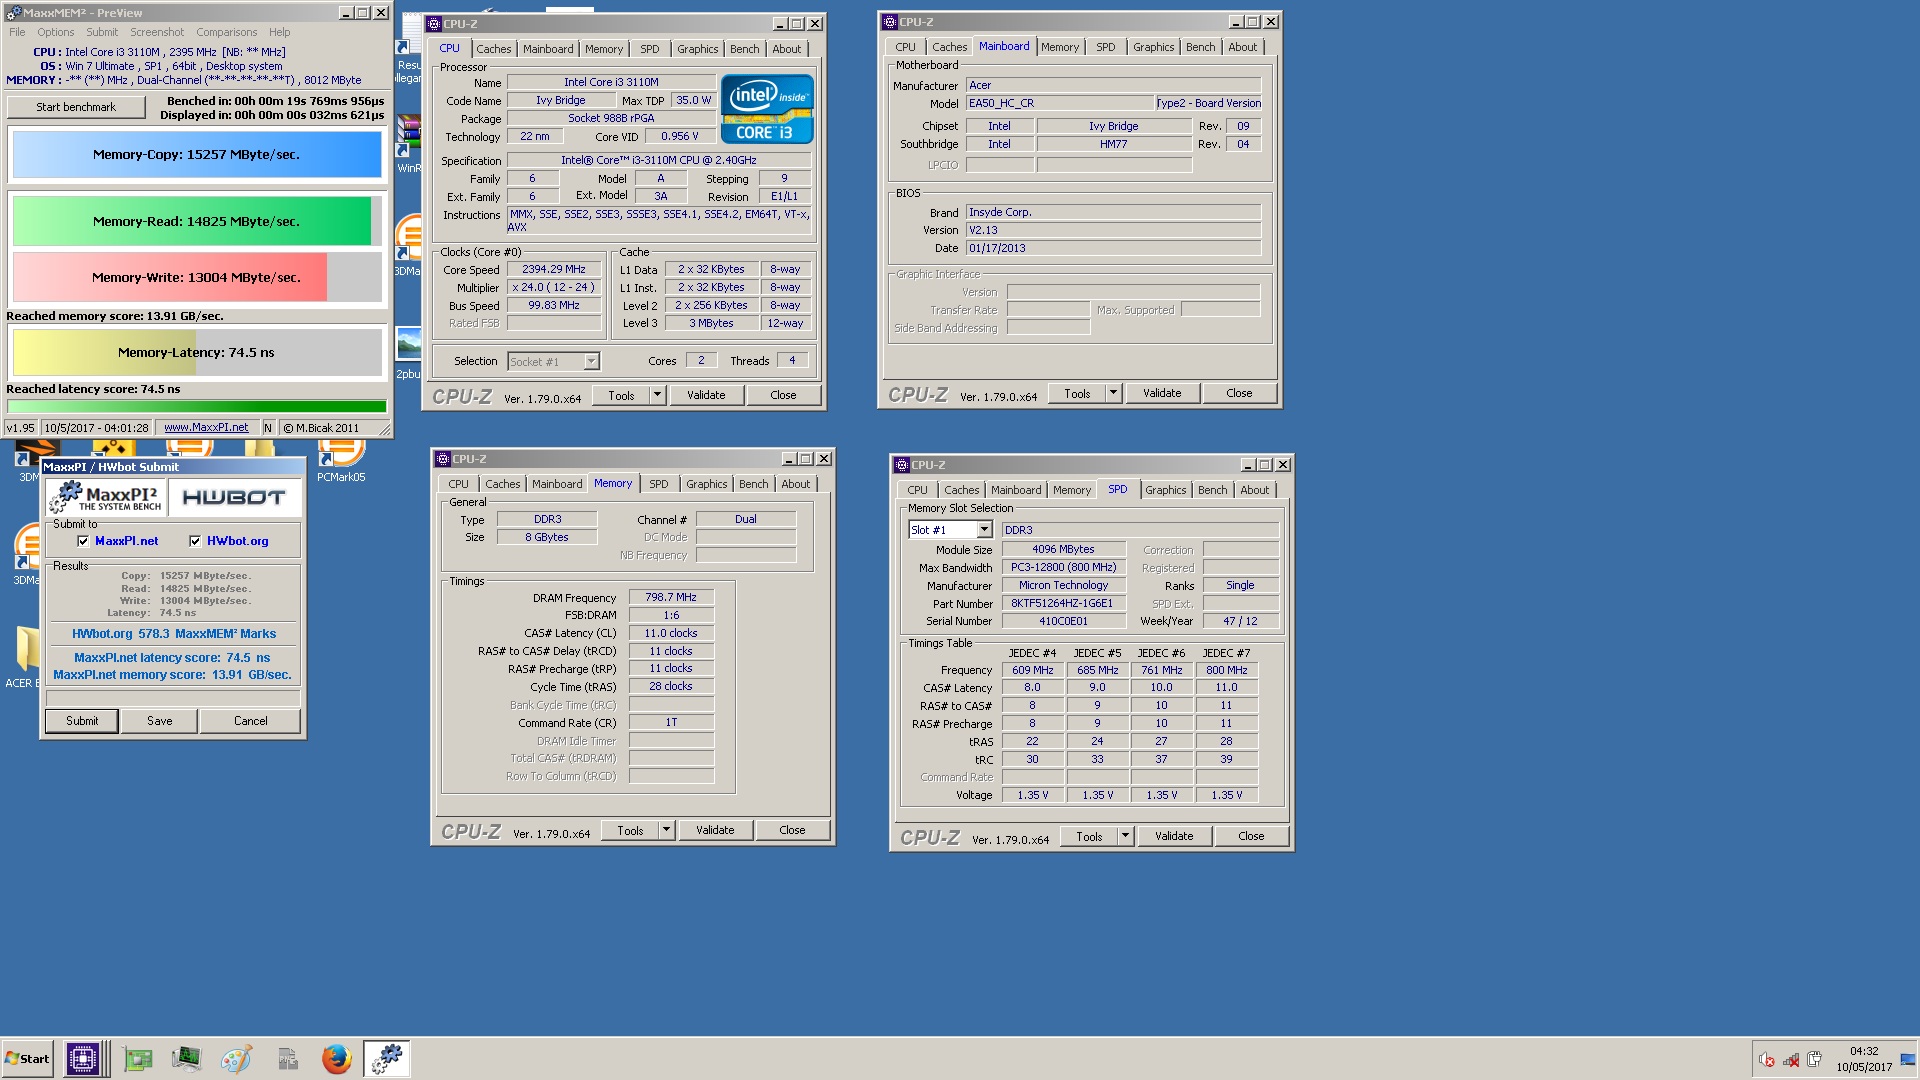This screenshot has width=1920, height=1080.
Task: Switch to Bench tab in the Mainboard window
Action: click(1201, 47)
